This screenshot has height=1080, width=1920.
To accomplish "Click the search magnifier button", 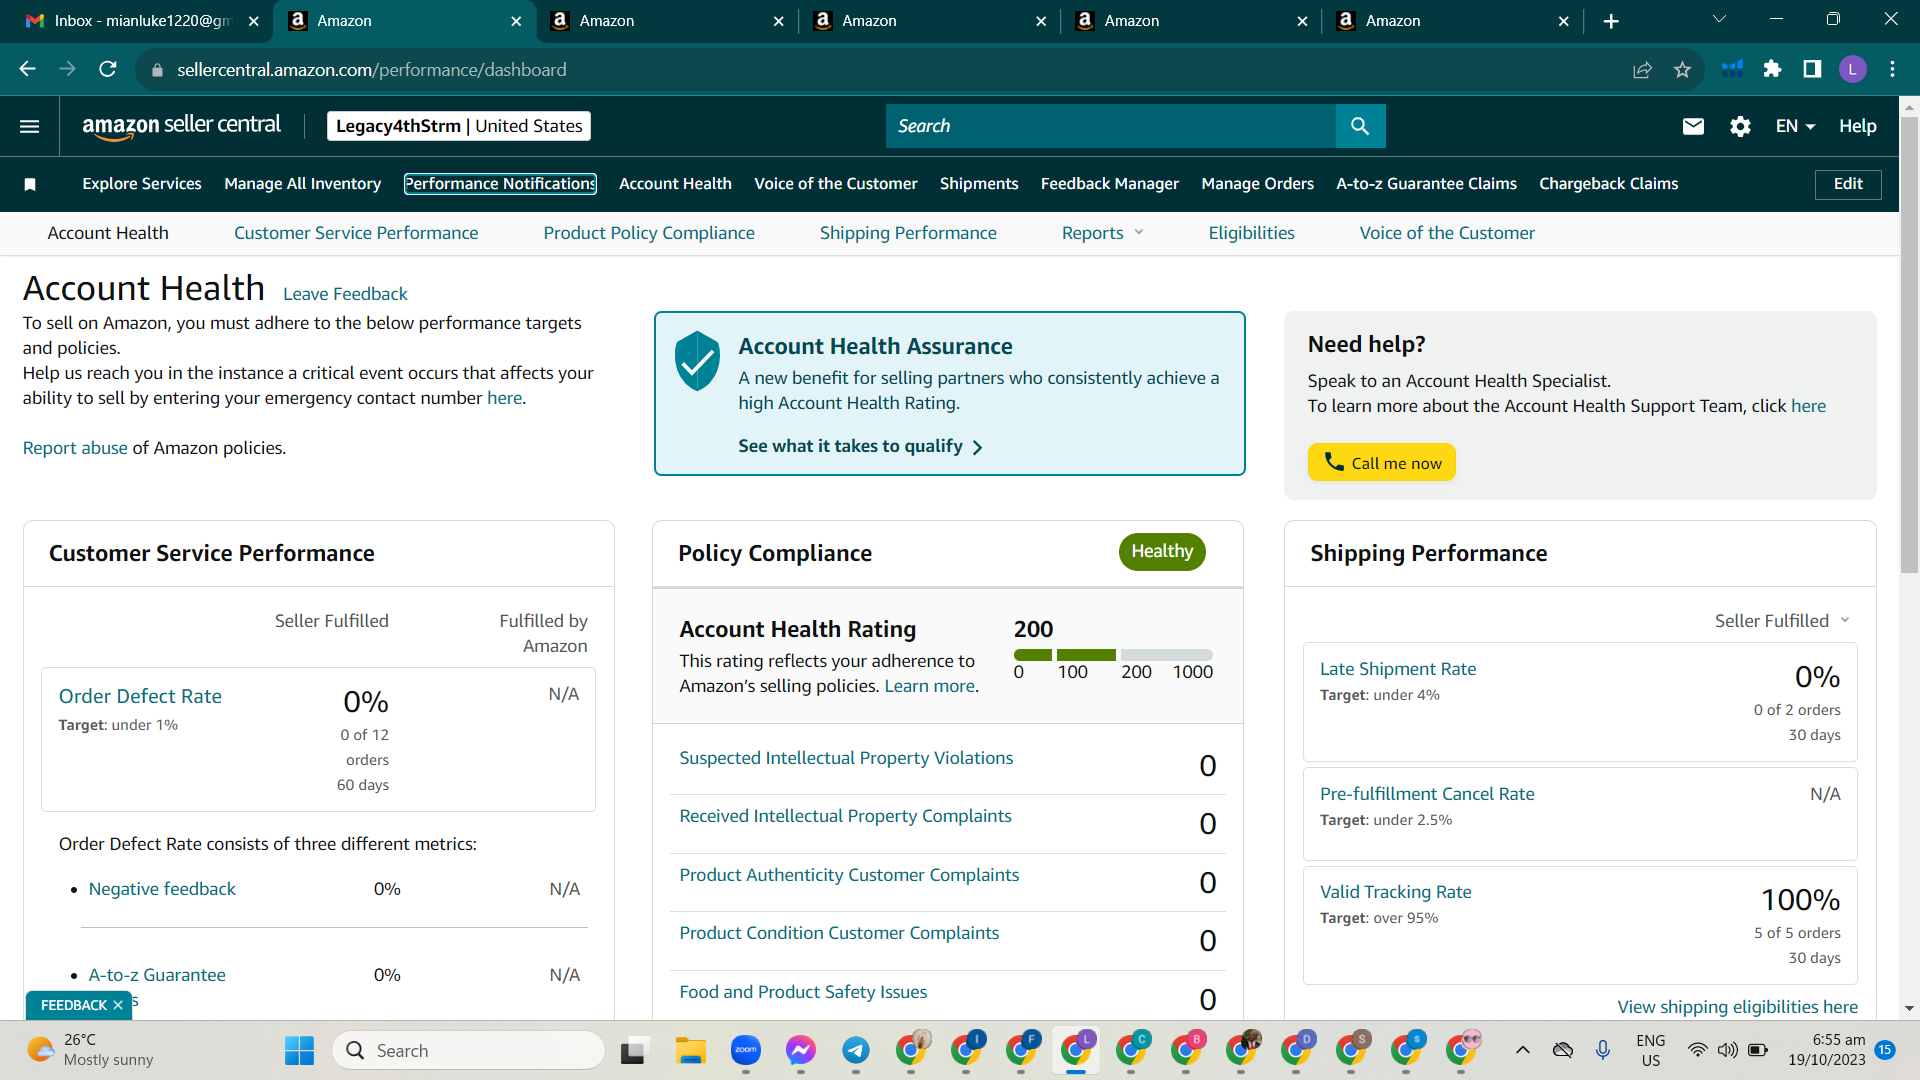I will tap(1360, 126).
